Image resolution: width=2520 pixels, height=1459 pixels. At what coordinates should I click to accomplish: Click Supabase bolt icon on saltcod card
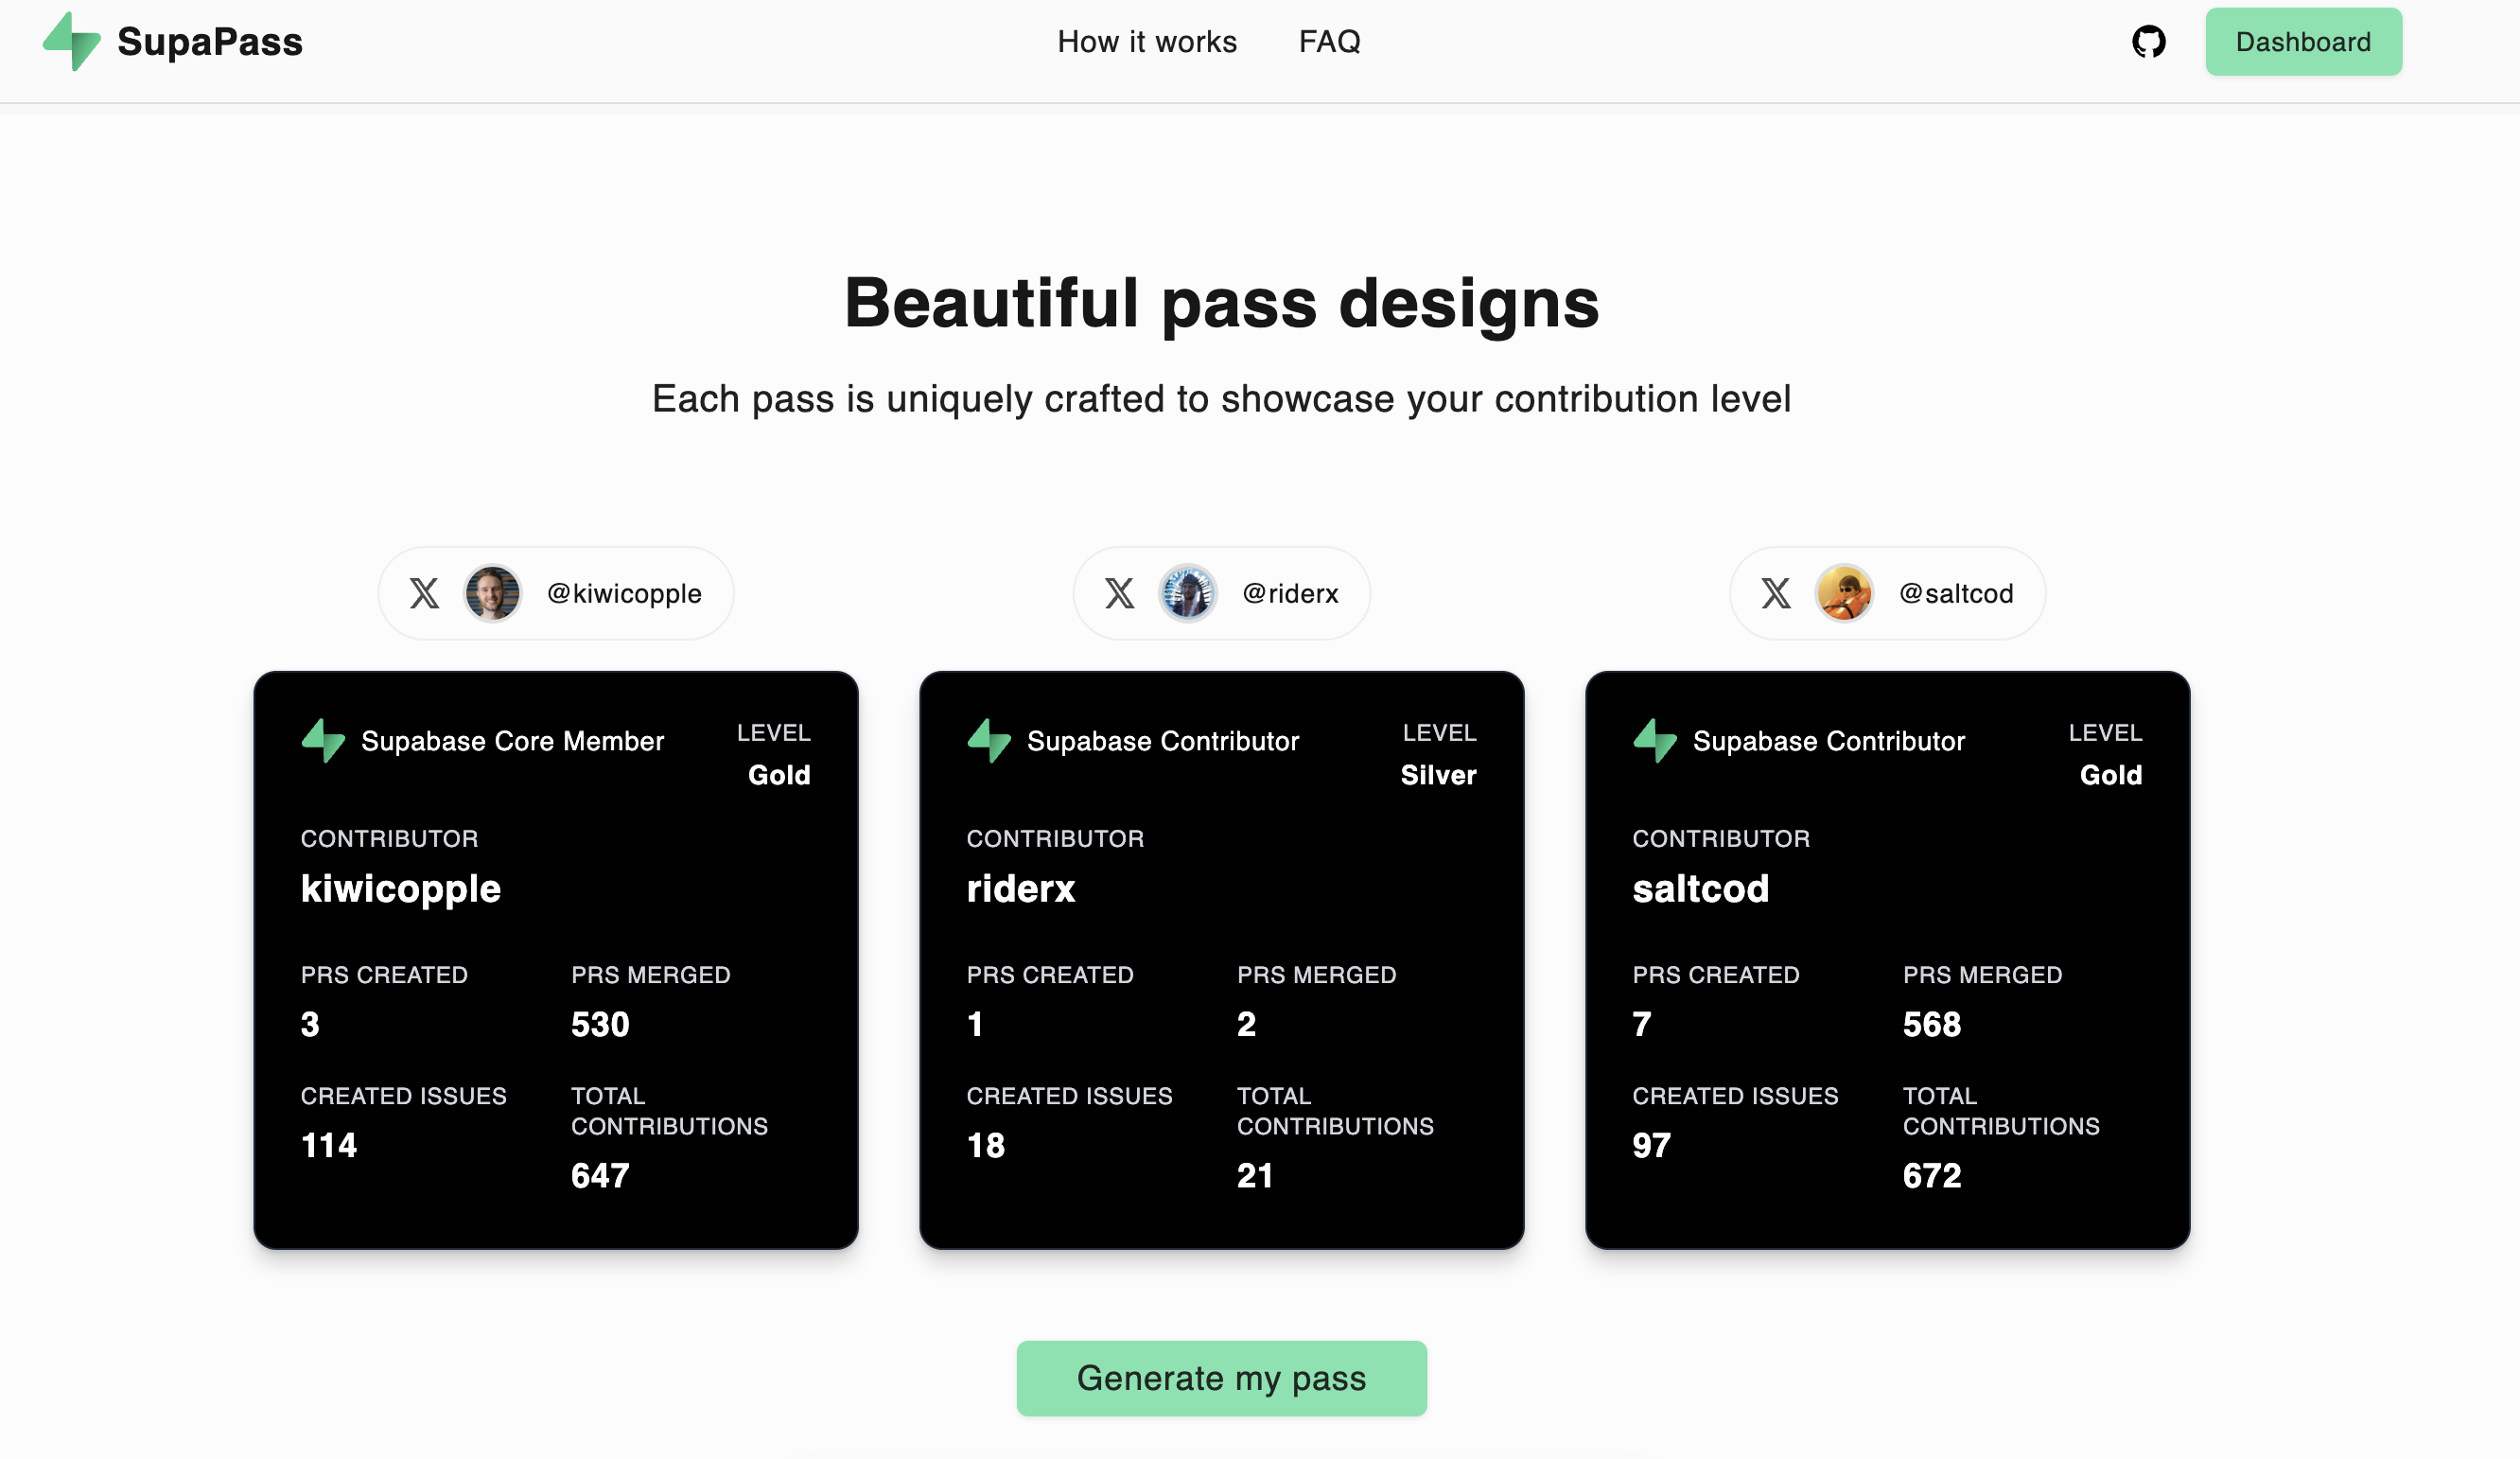(x=1655, y=741)
